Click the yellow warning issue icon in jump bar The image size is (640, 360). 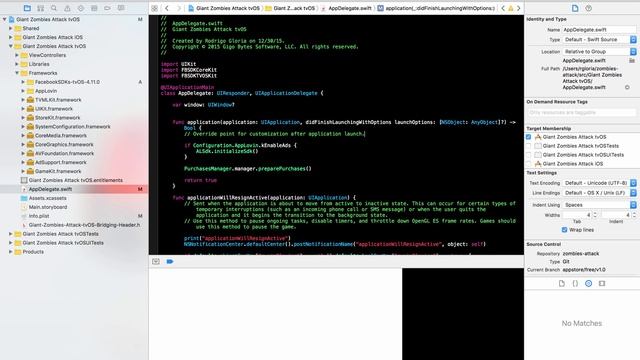[511, 8]
